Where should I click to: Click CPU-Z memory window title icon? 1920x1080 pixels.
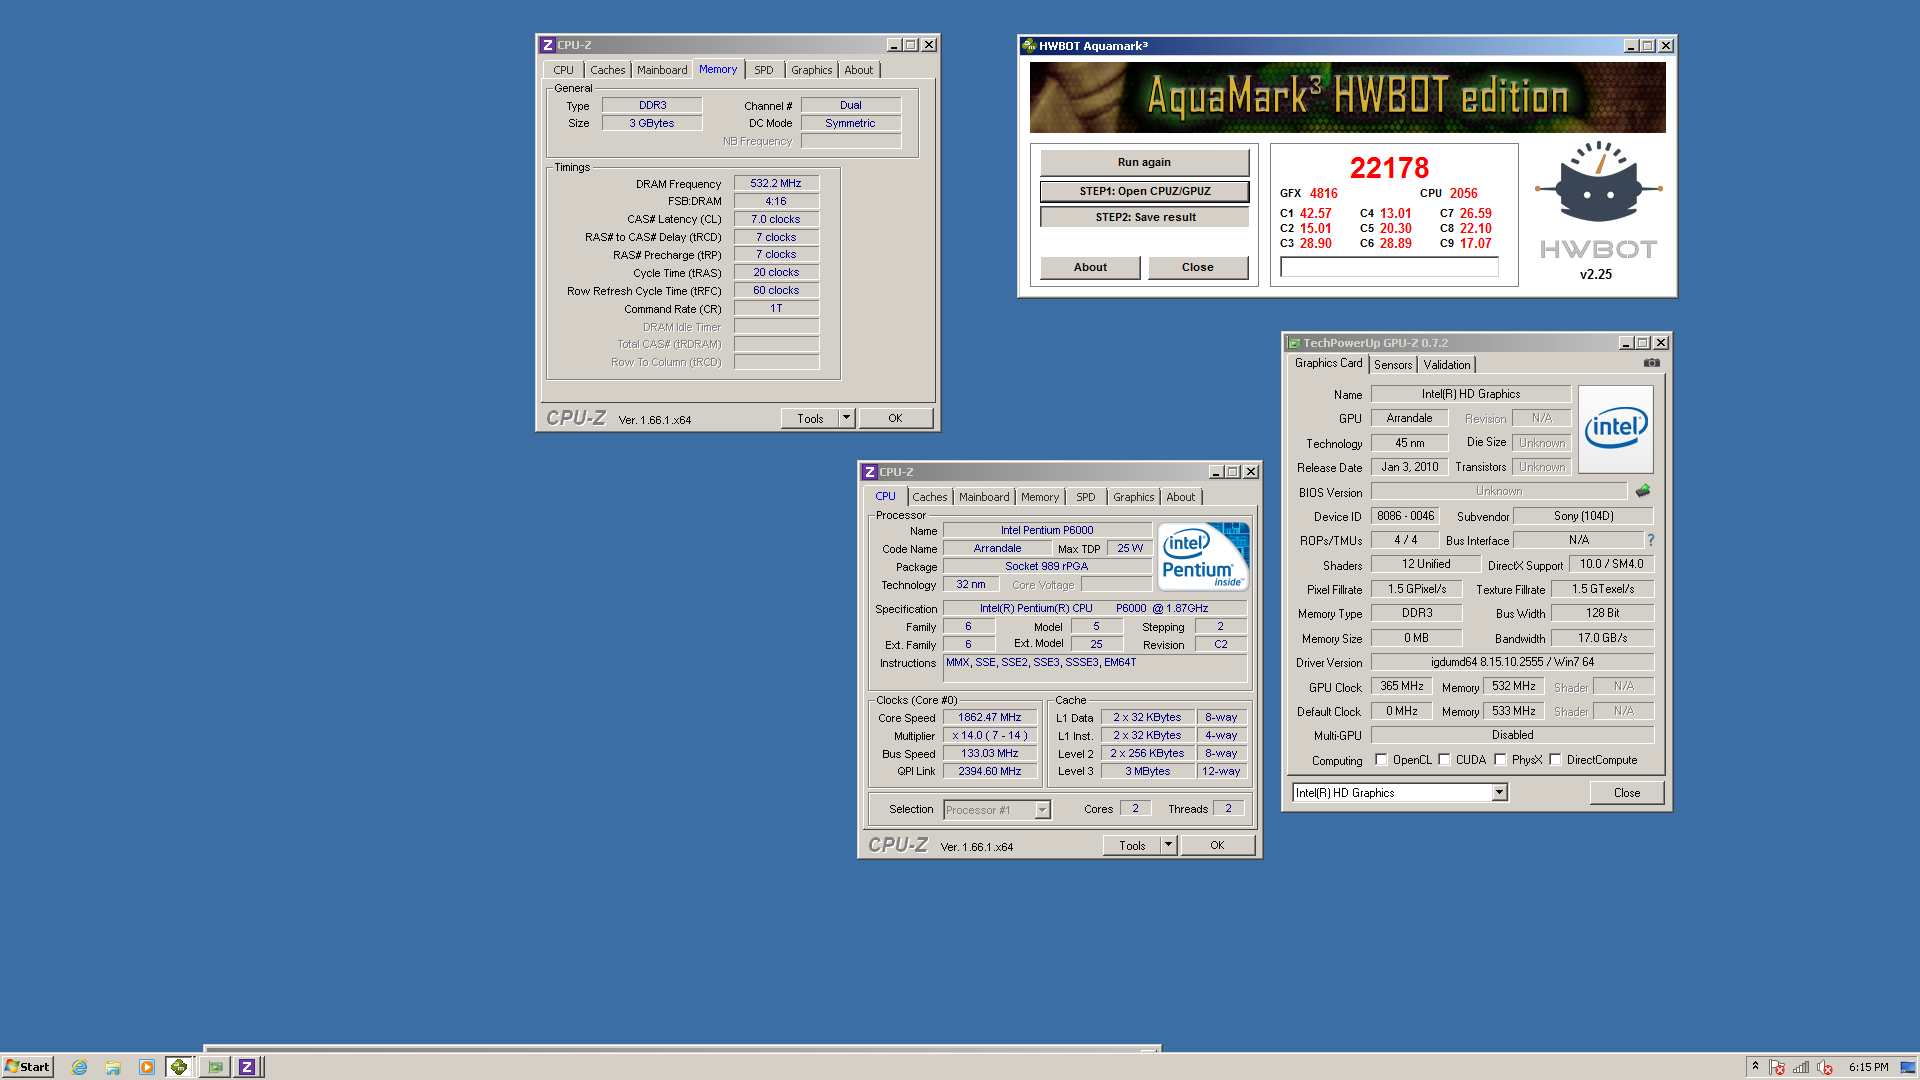click(x=547, y=45)
